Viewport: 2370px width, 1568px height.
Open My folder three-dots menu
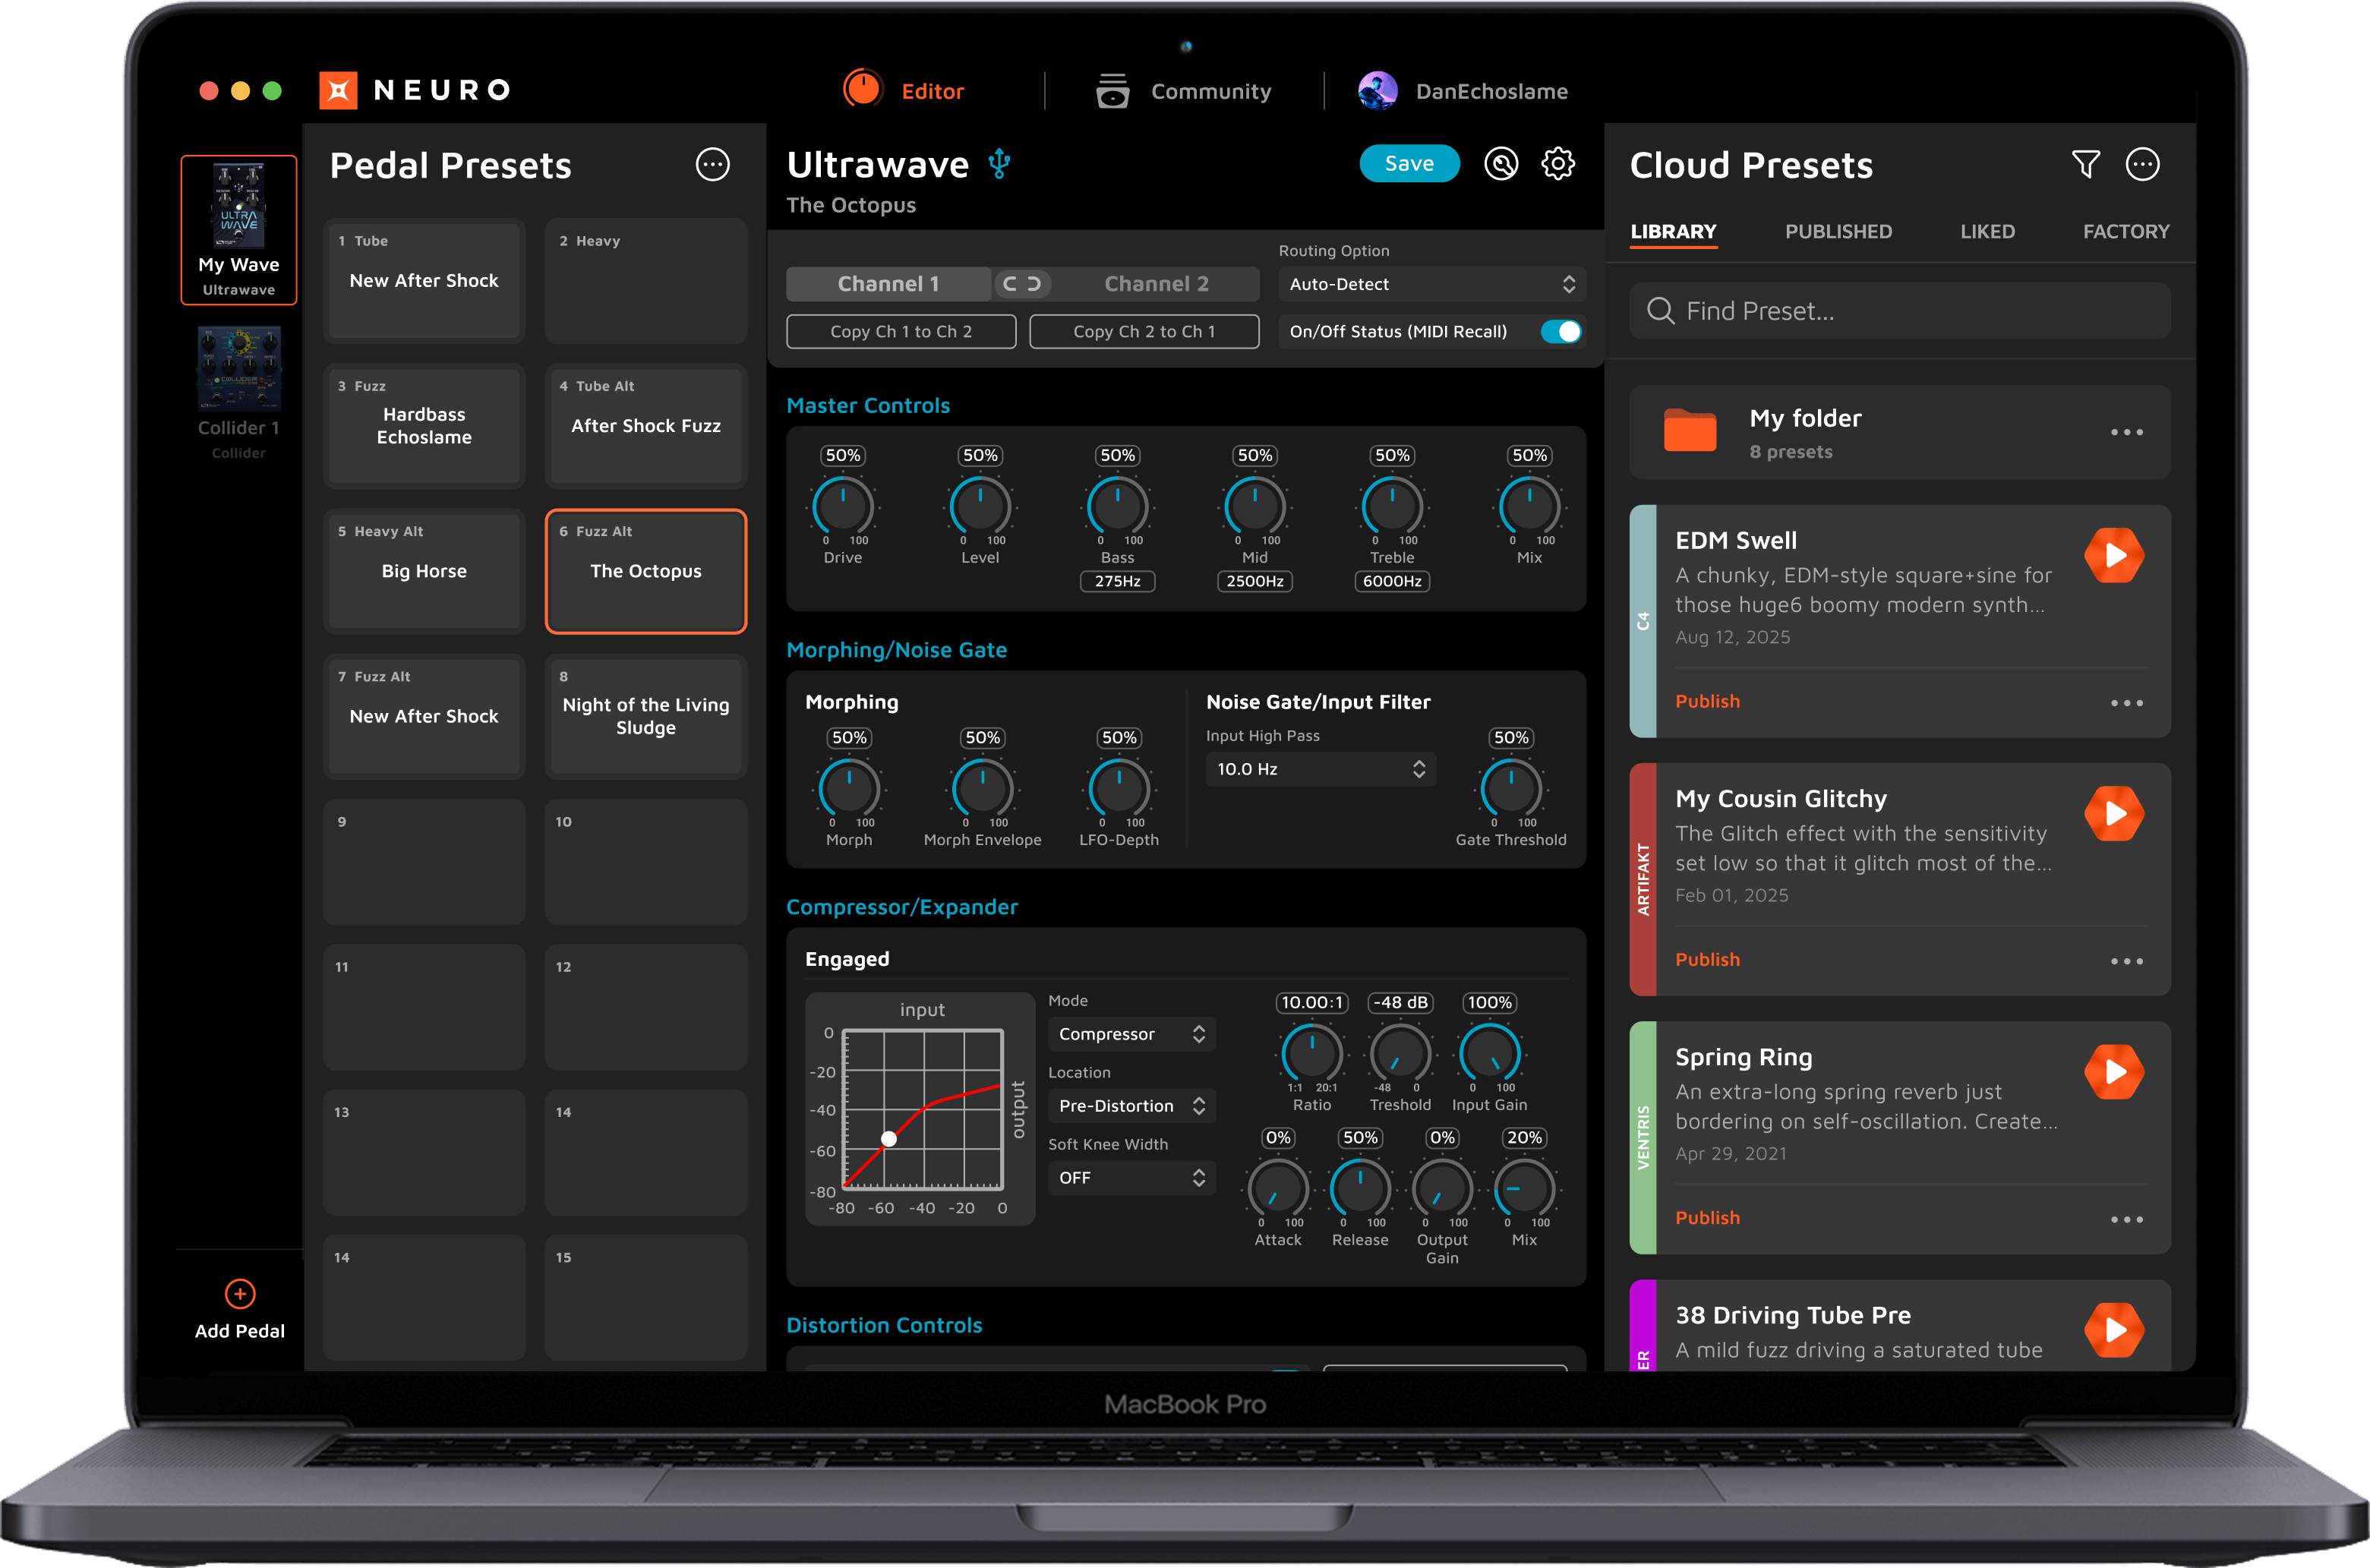2126,432
